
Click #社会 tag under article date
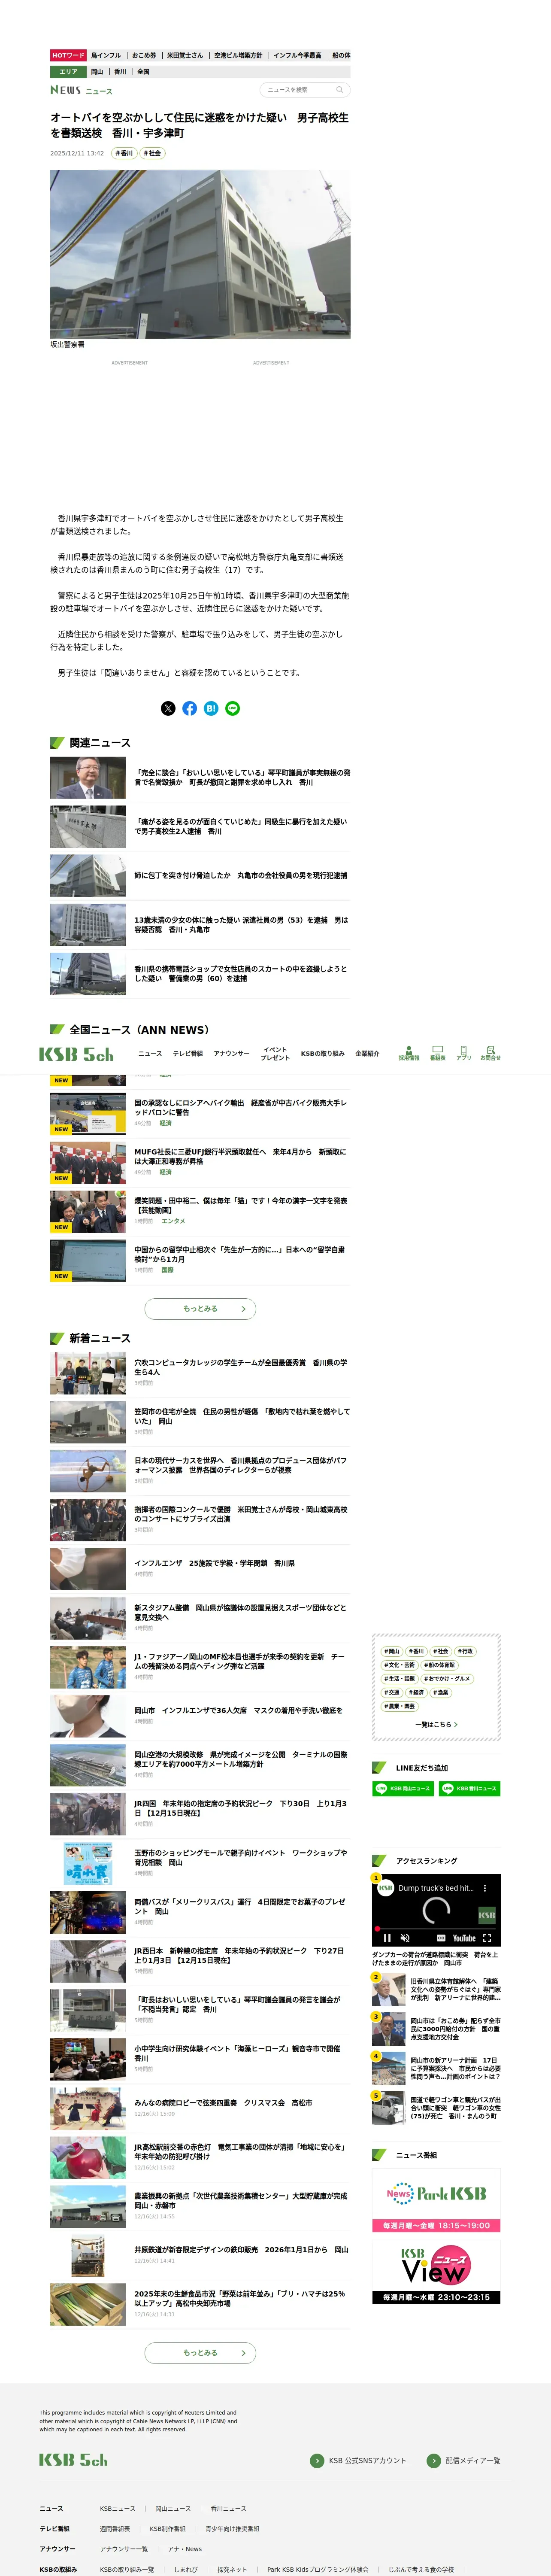[152, 153]
